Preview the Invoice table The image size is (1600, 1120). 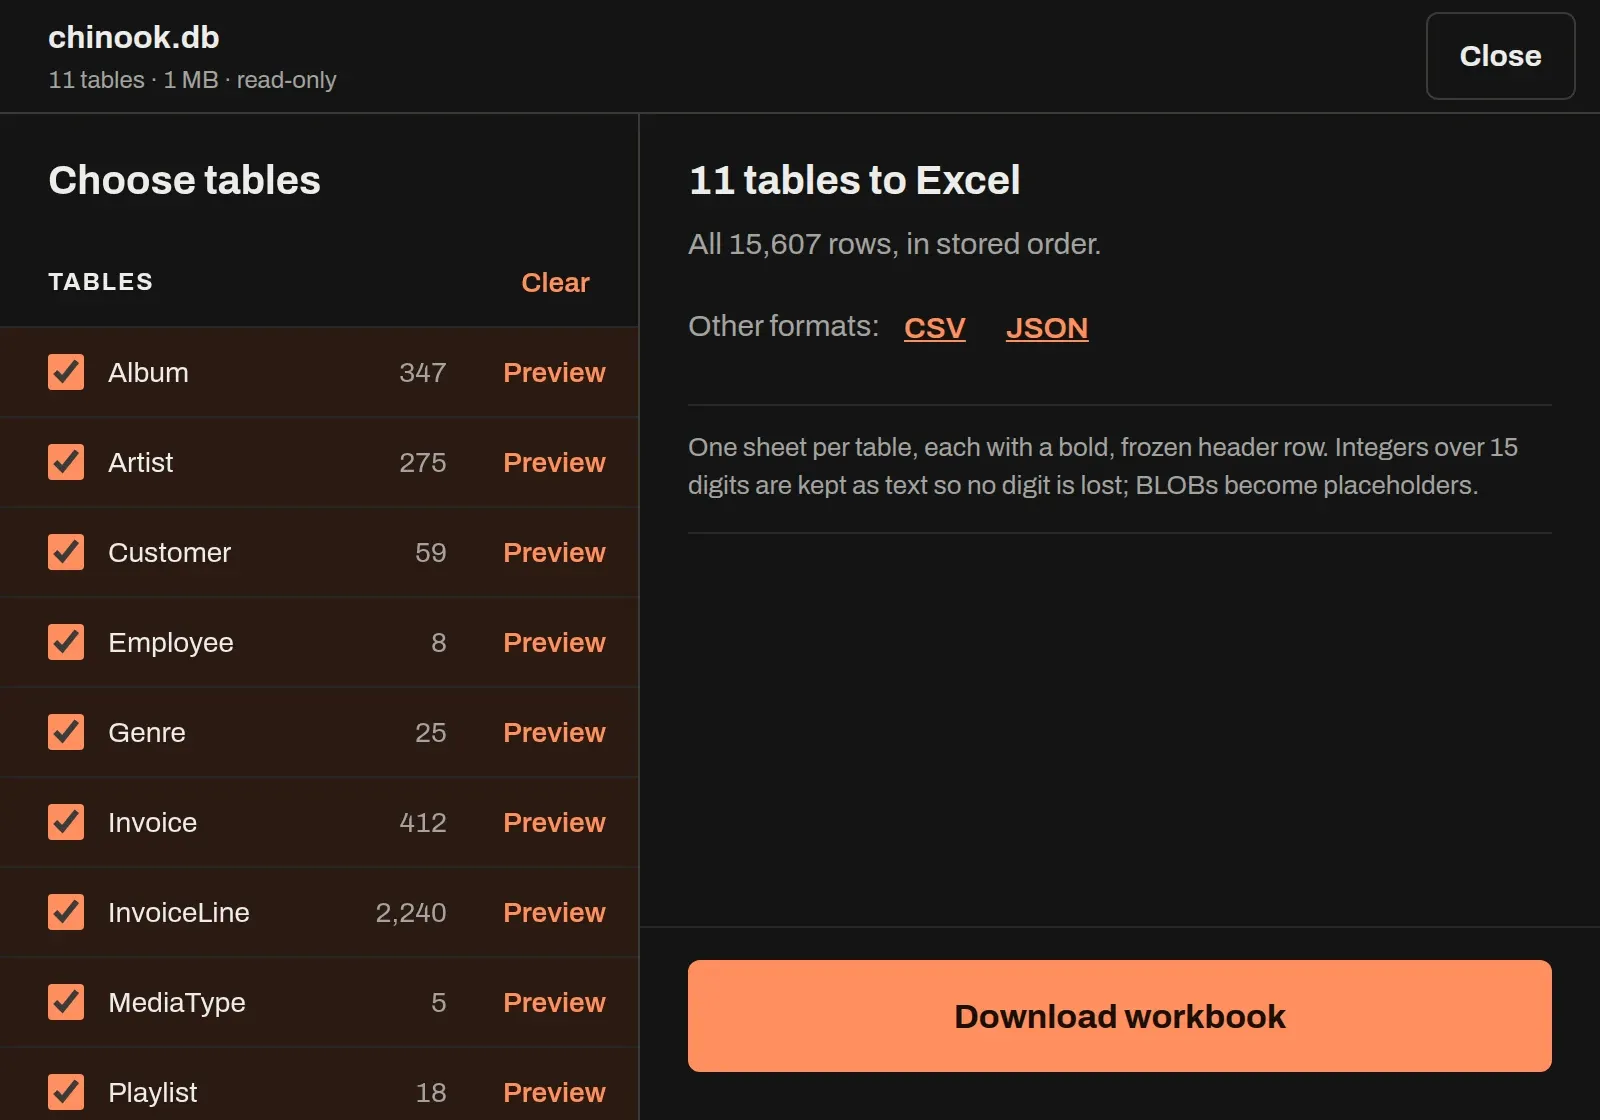(x=554, y=822)
